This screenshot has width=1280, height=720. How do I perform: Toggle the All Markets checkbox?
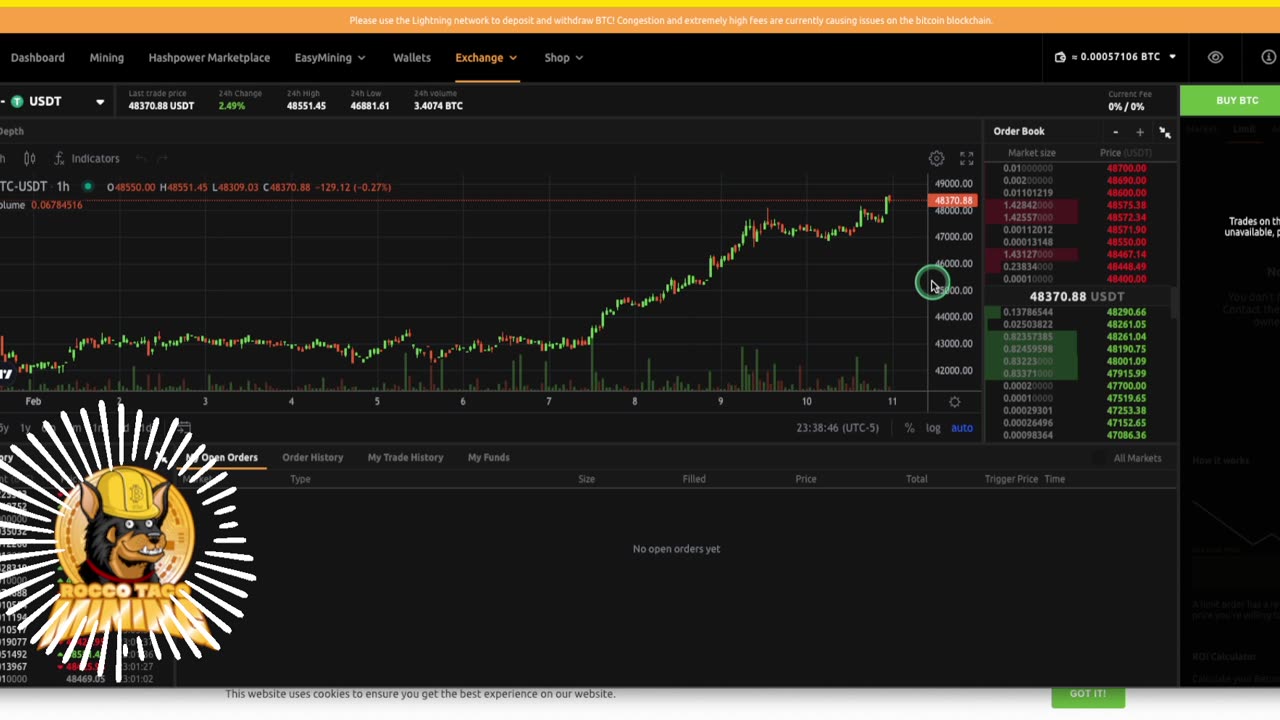1102,458
